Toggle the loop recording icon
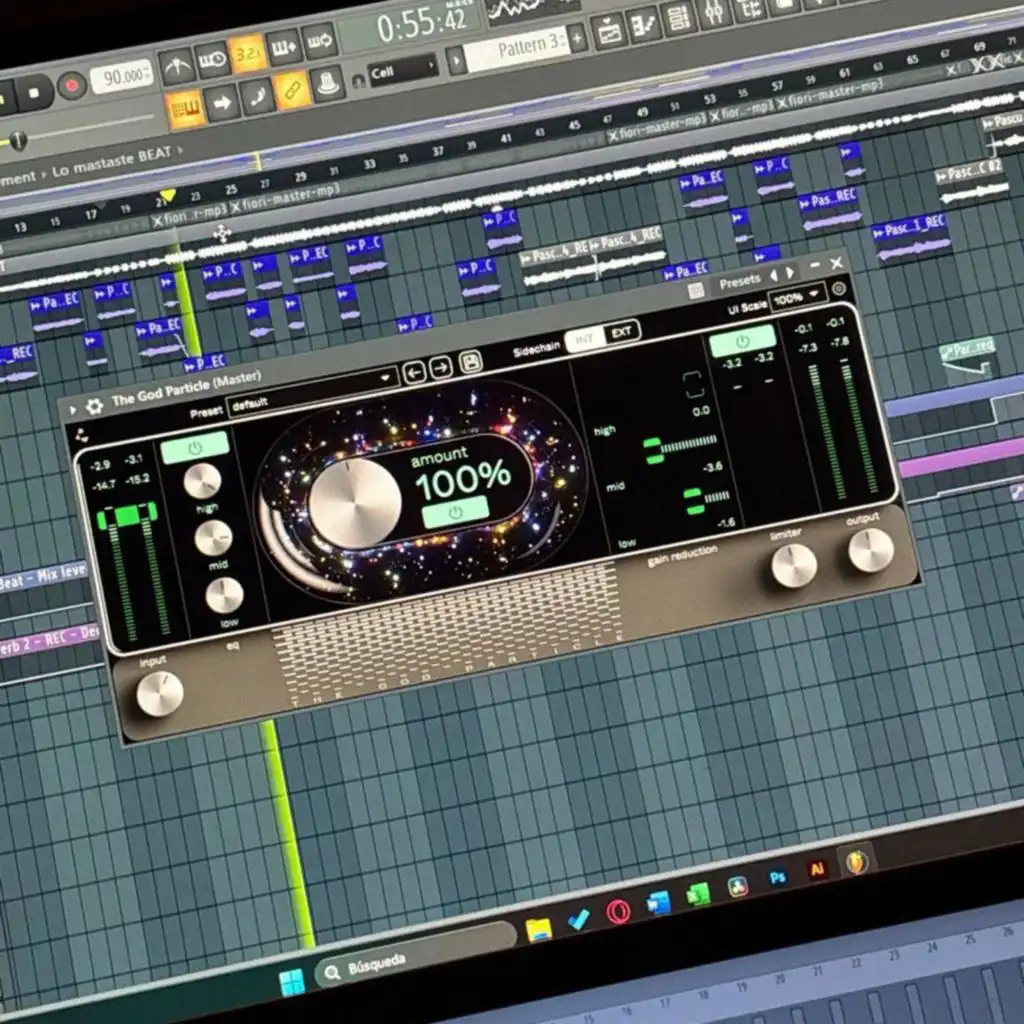This screenshot has width=1024, height=1024. (320, 42)
